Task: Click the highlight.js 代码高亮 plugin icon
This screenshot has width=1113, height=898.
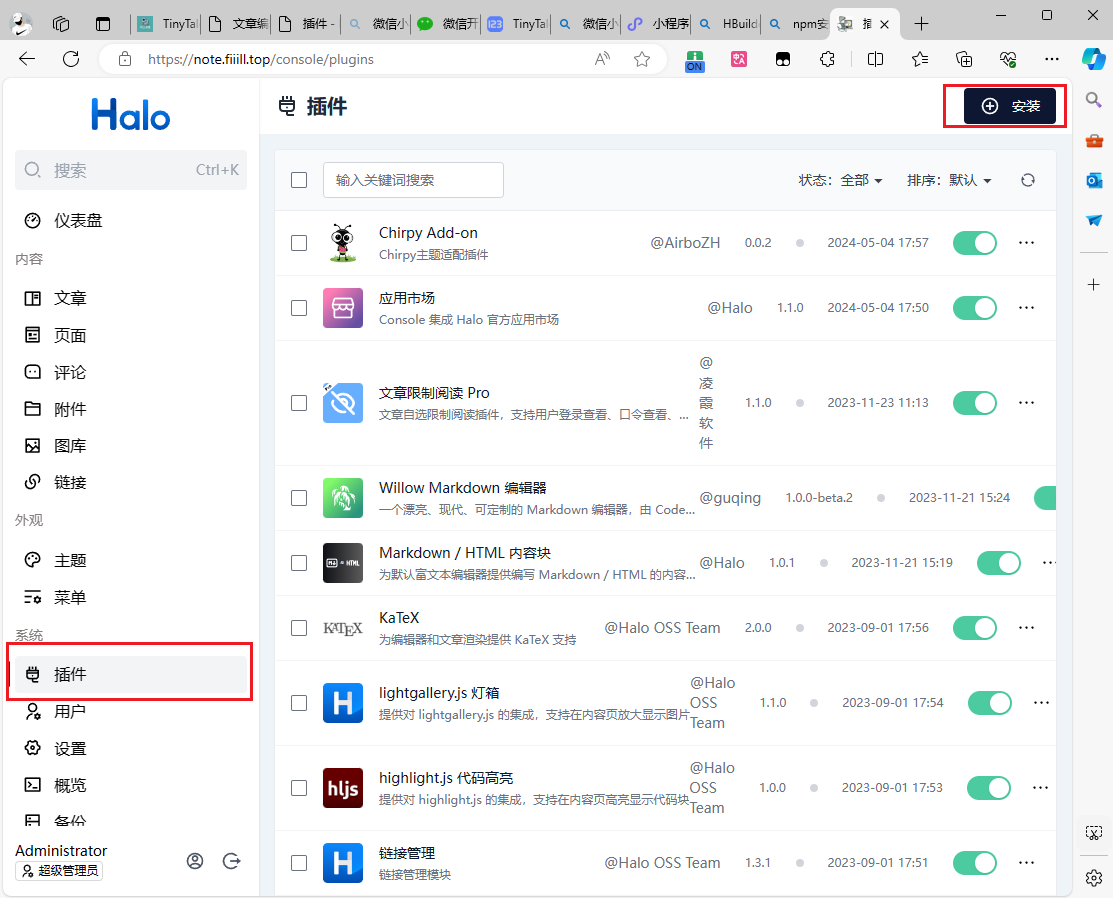Action: tap(343, 788)
